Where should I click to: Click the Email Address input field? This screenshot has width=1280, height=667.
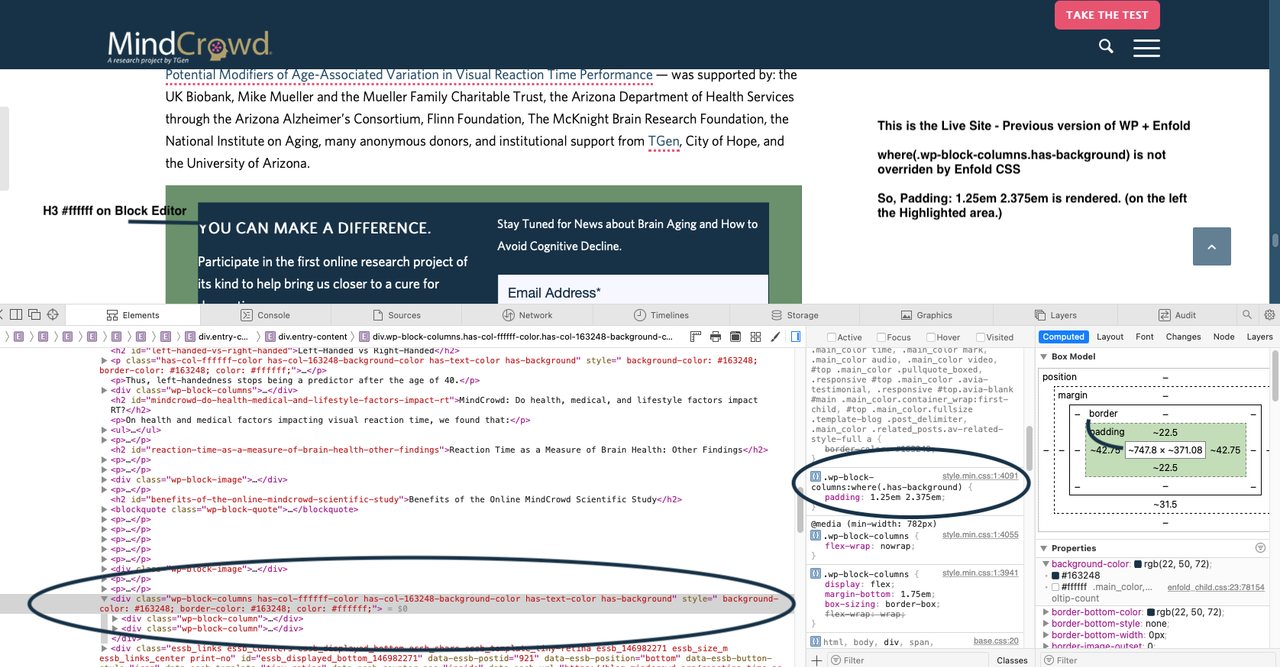pos(633,292)
